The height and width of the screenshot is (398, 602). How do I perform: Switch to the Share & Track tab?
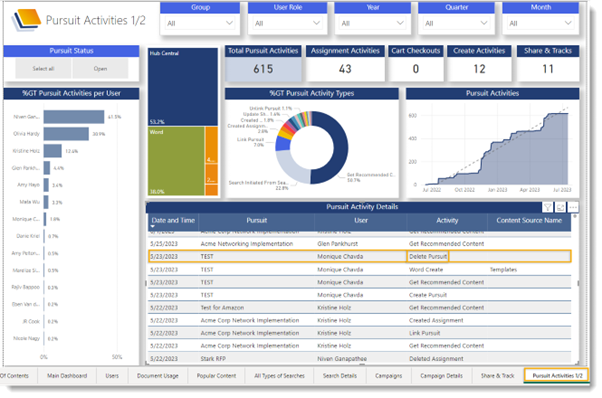click(x=497, y=376)
